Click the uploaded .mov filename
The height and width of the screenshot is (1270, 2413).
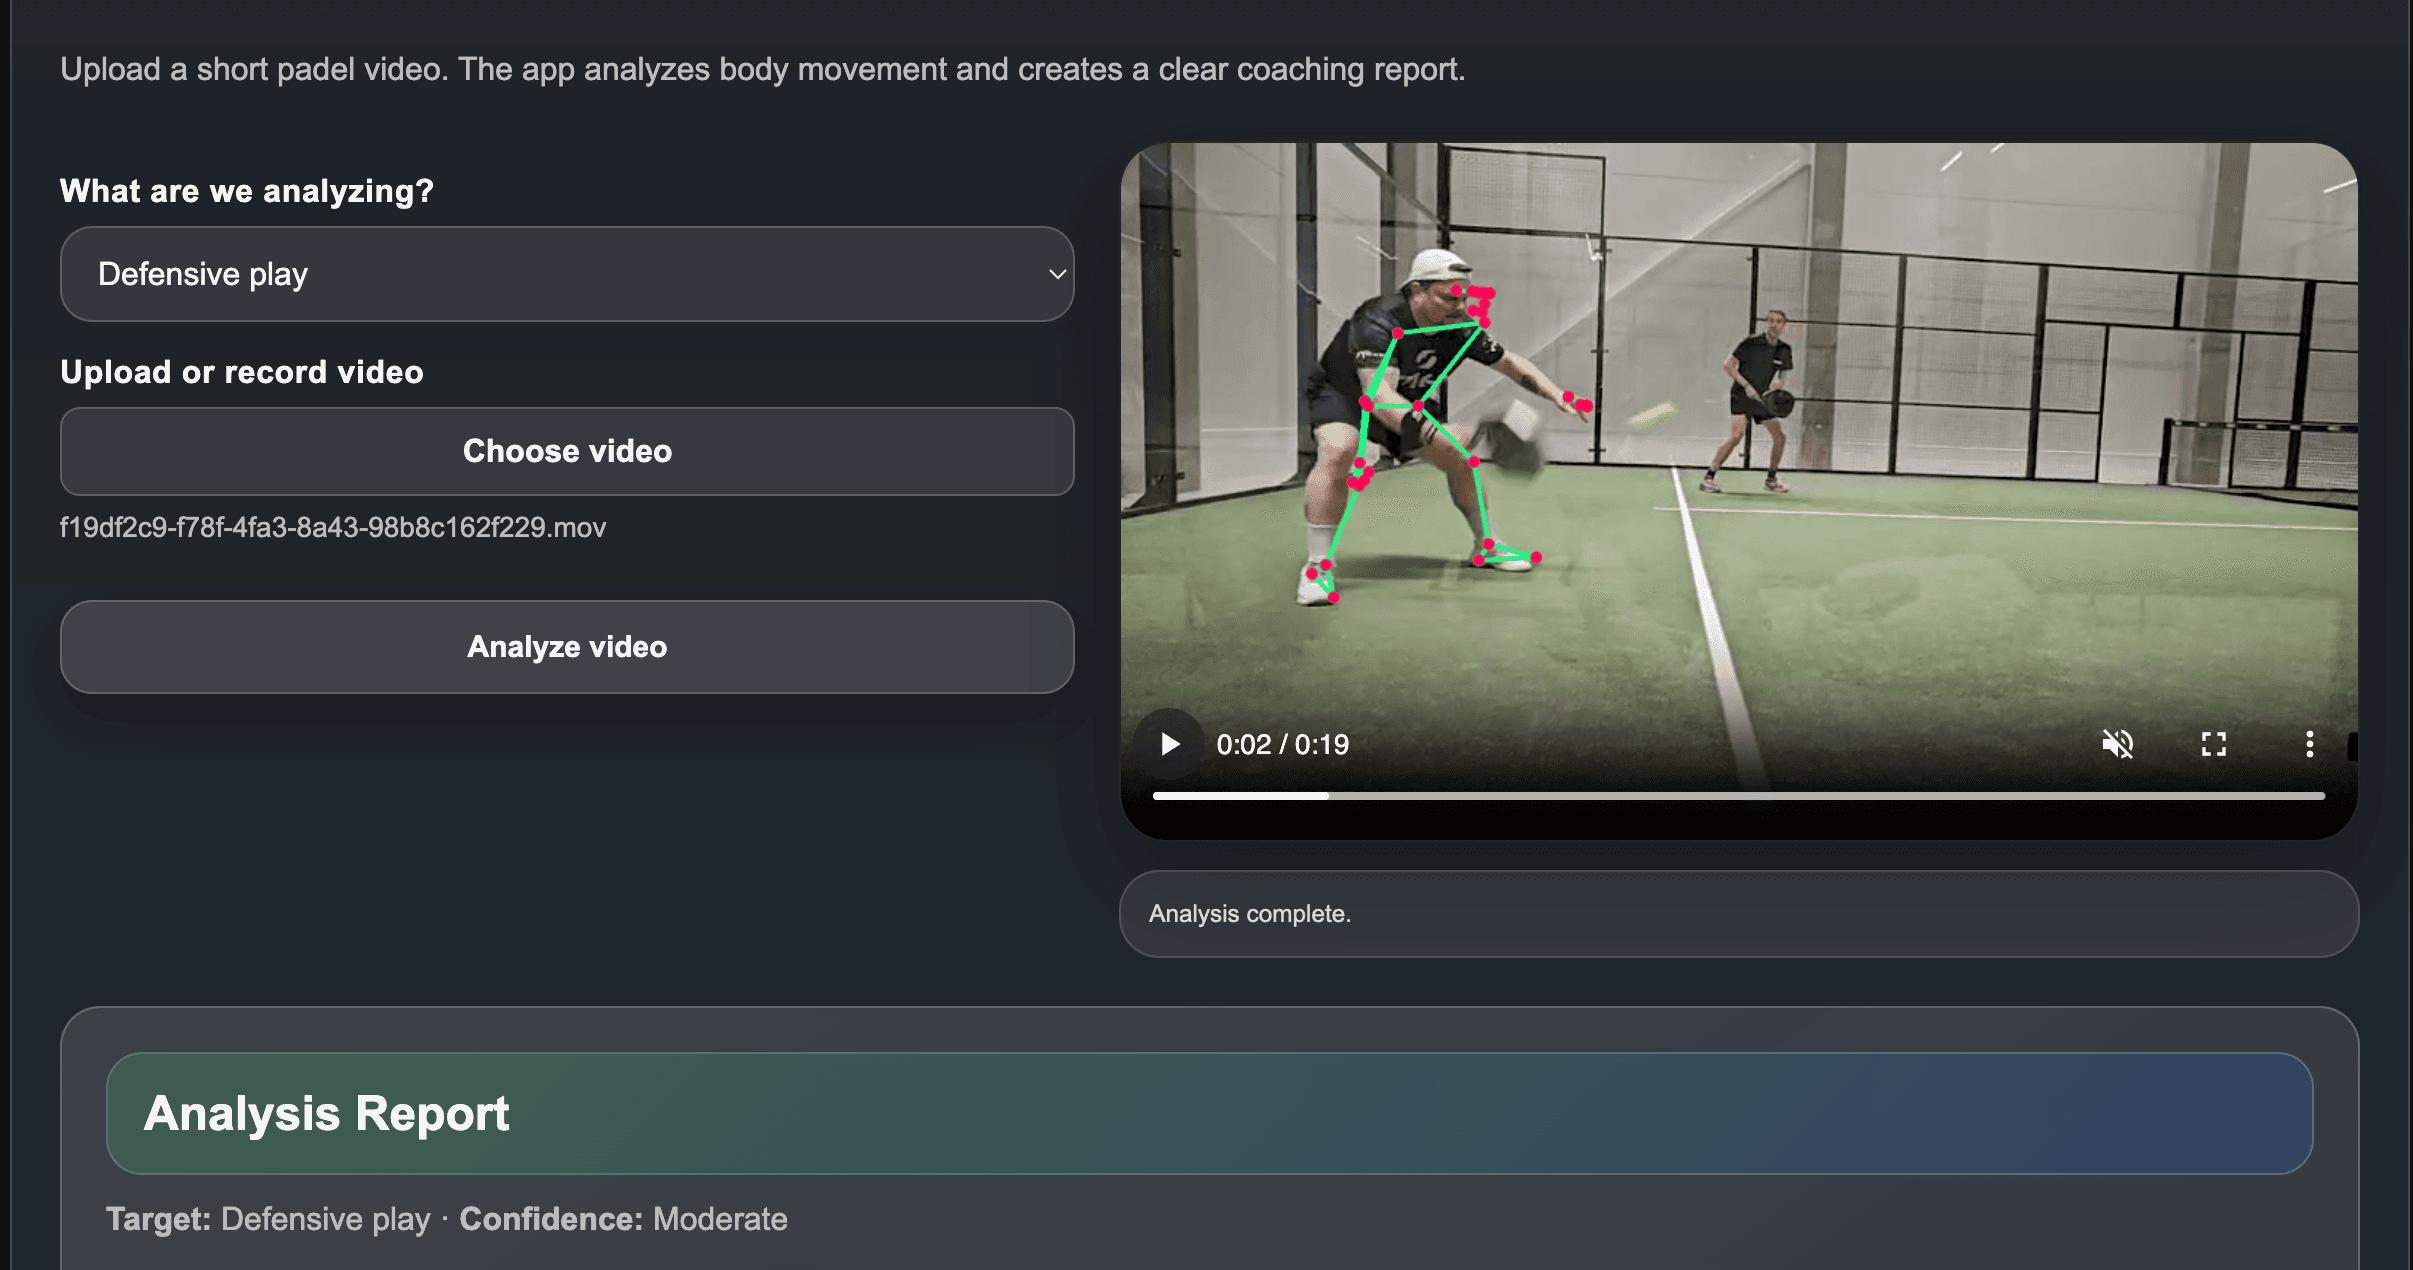[333, 527]
